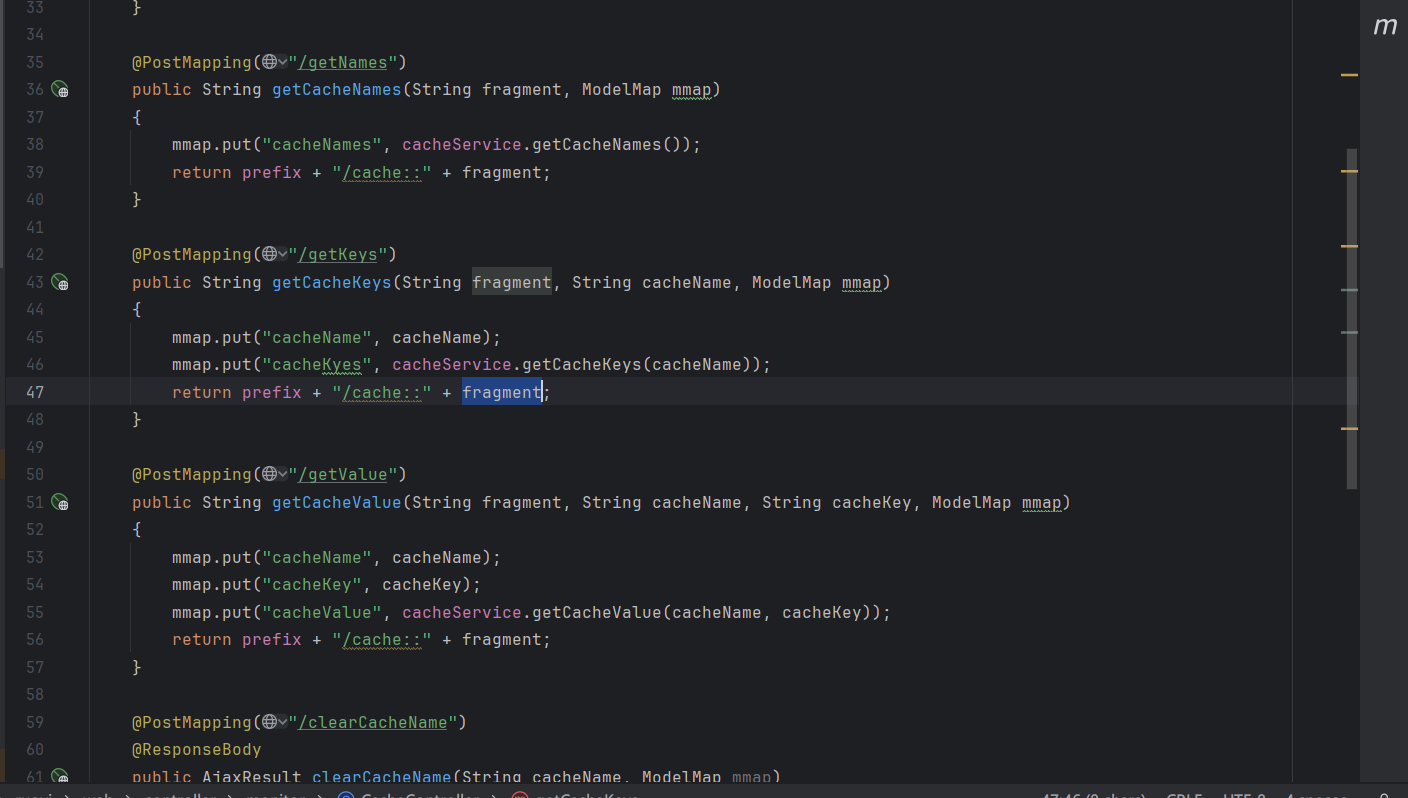Click line number 47 in gutter
Viewport: 1408px width, 798px height.
[35, 393]
